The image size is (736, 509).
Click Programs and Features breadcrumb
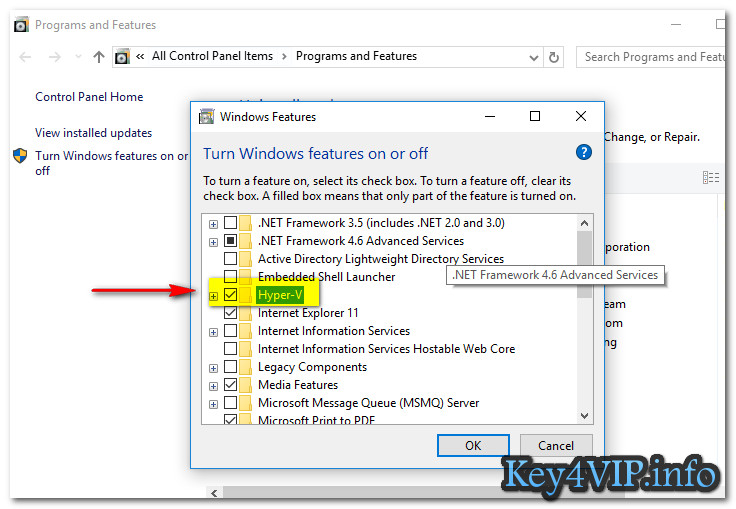[x=356, y=56]
